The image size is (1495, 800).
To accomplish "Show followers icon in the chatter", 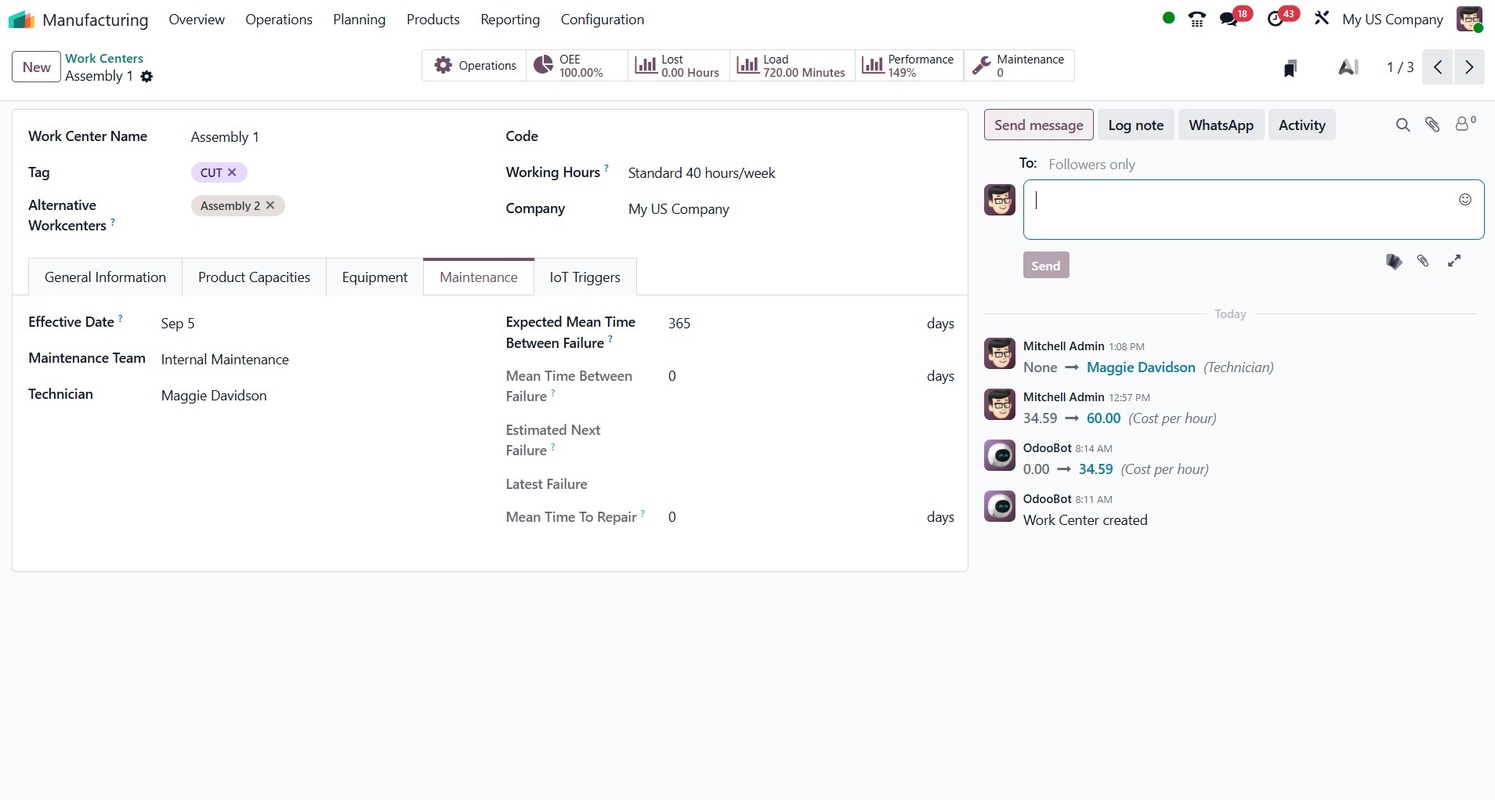I will click(x=1465, y=124).
